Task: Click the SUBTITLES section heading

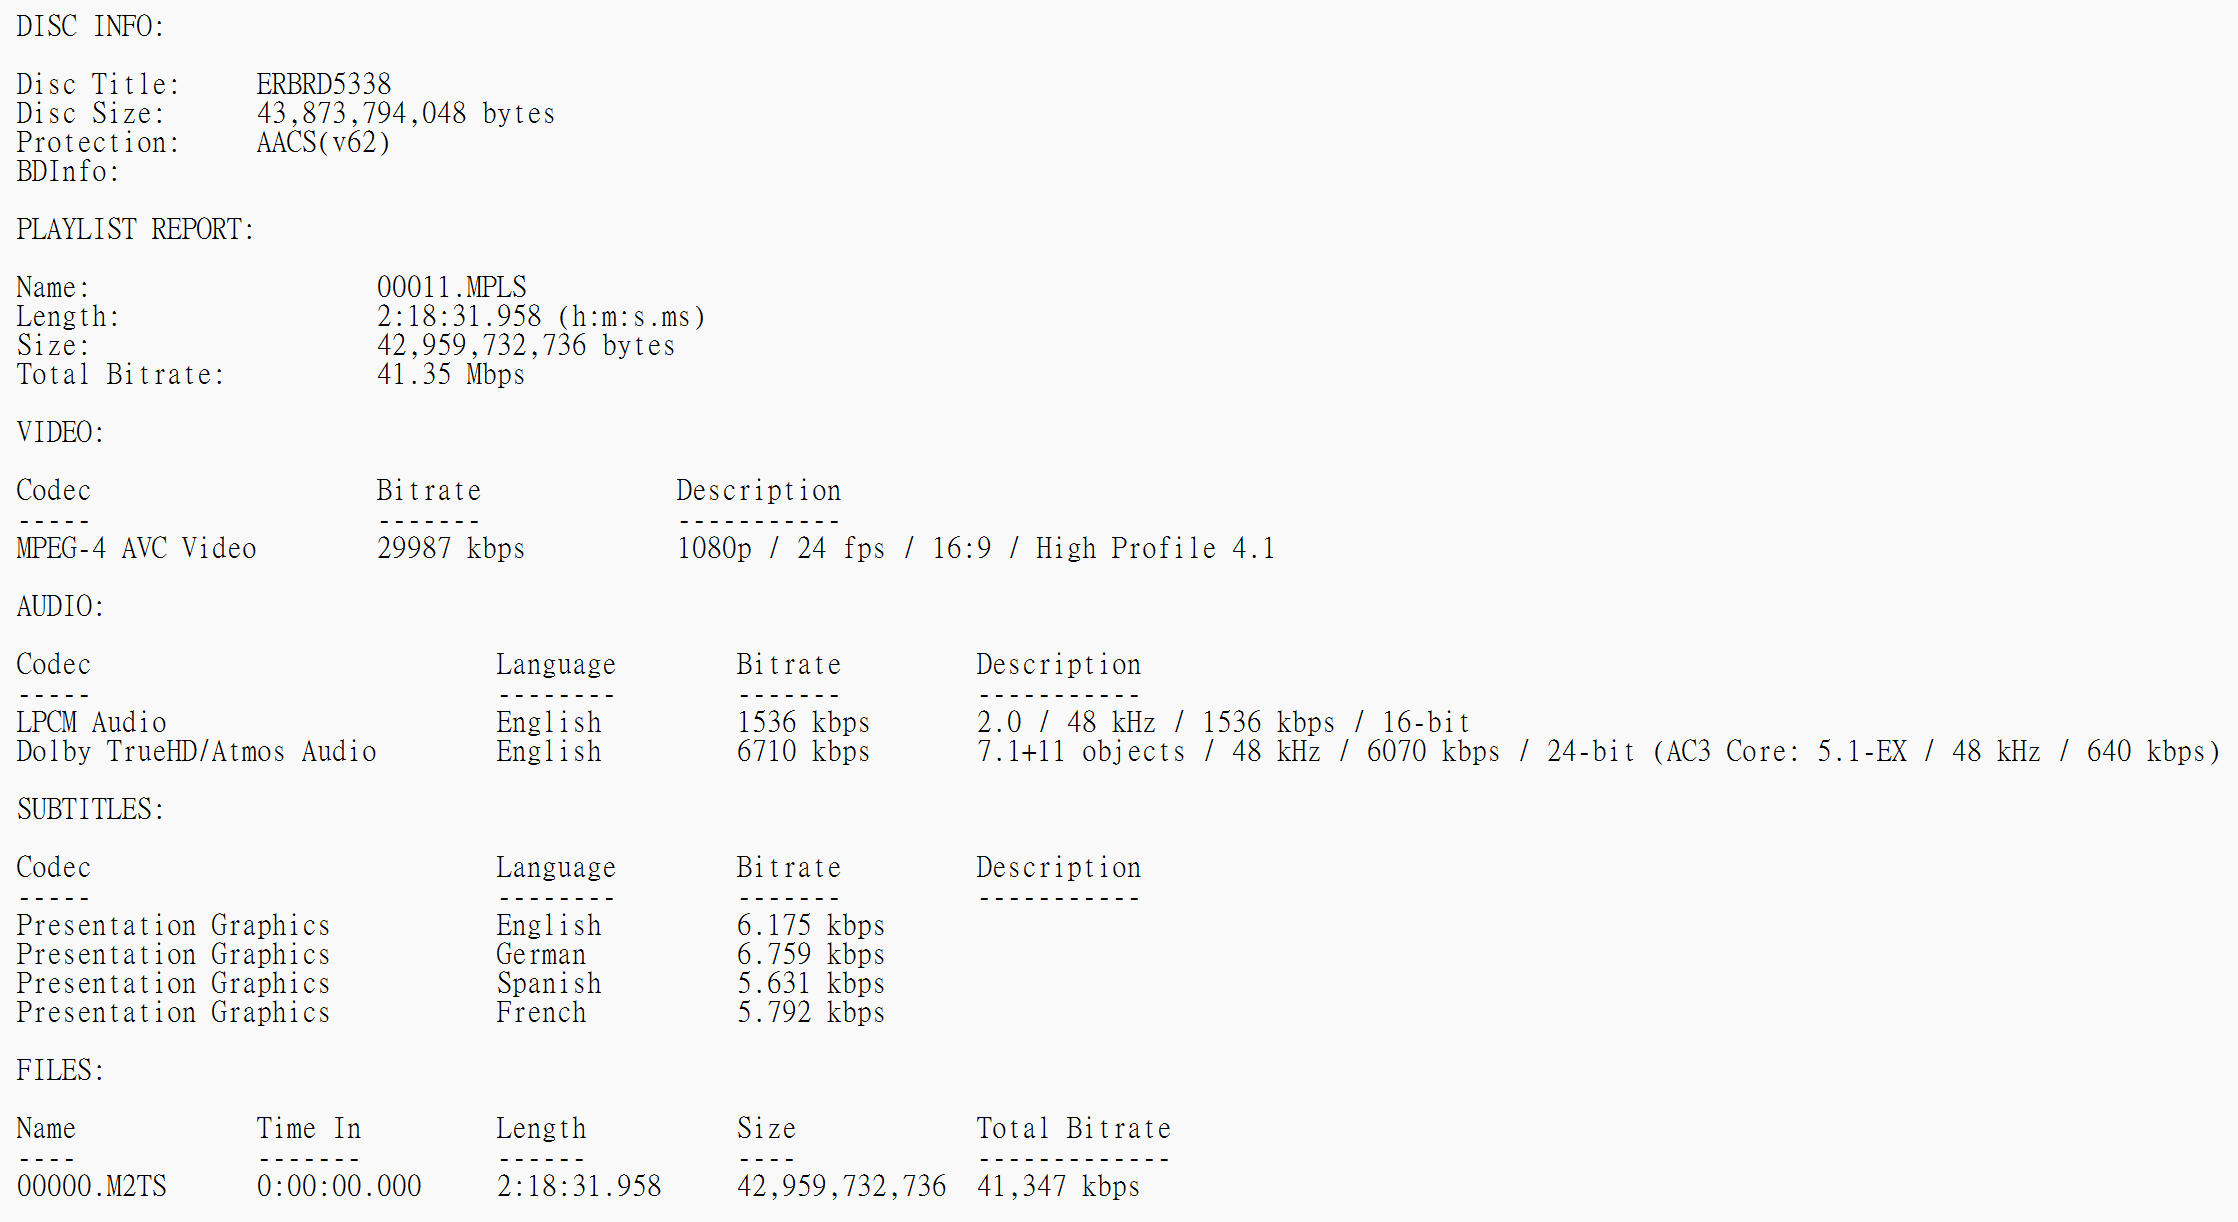Action: 90,809
